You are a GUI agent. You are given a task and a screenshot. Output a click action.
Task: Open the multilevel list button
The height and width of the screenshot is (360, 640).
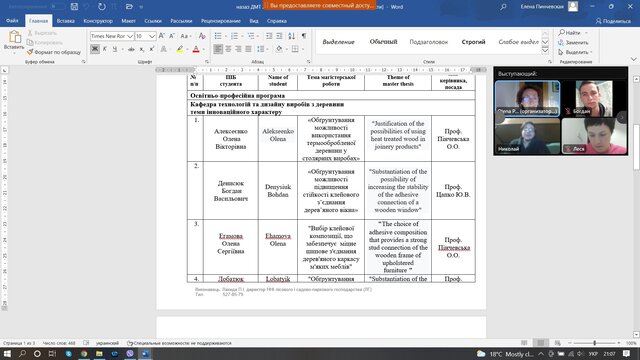[251, 36]
